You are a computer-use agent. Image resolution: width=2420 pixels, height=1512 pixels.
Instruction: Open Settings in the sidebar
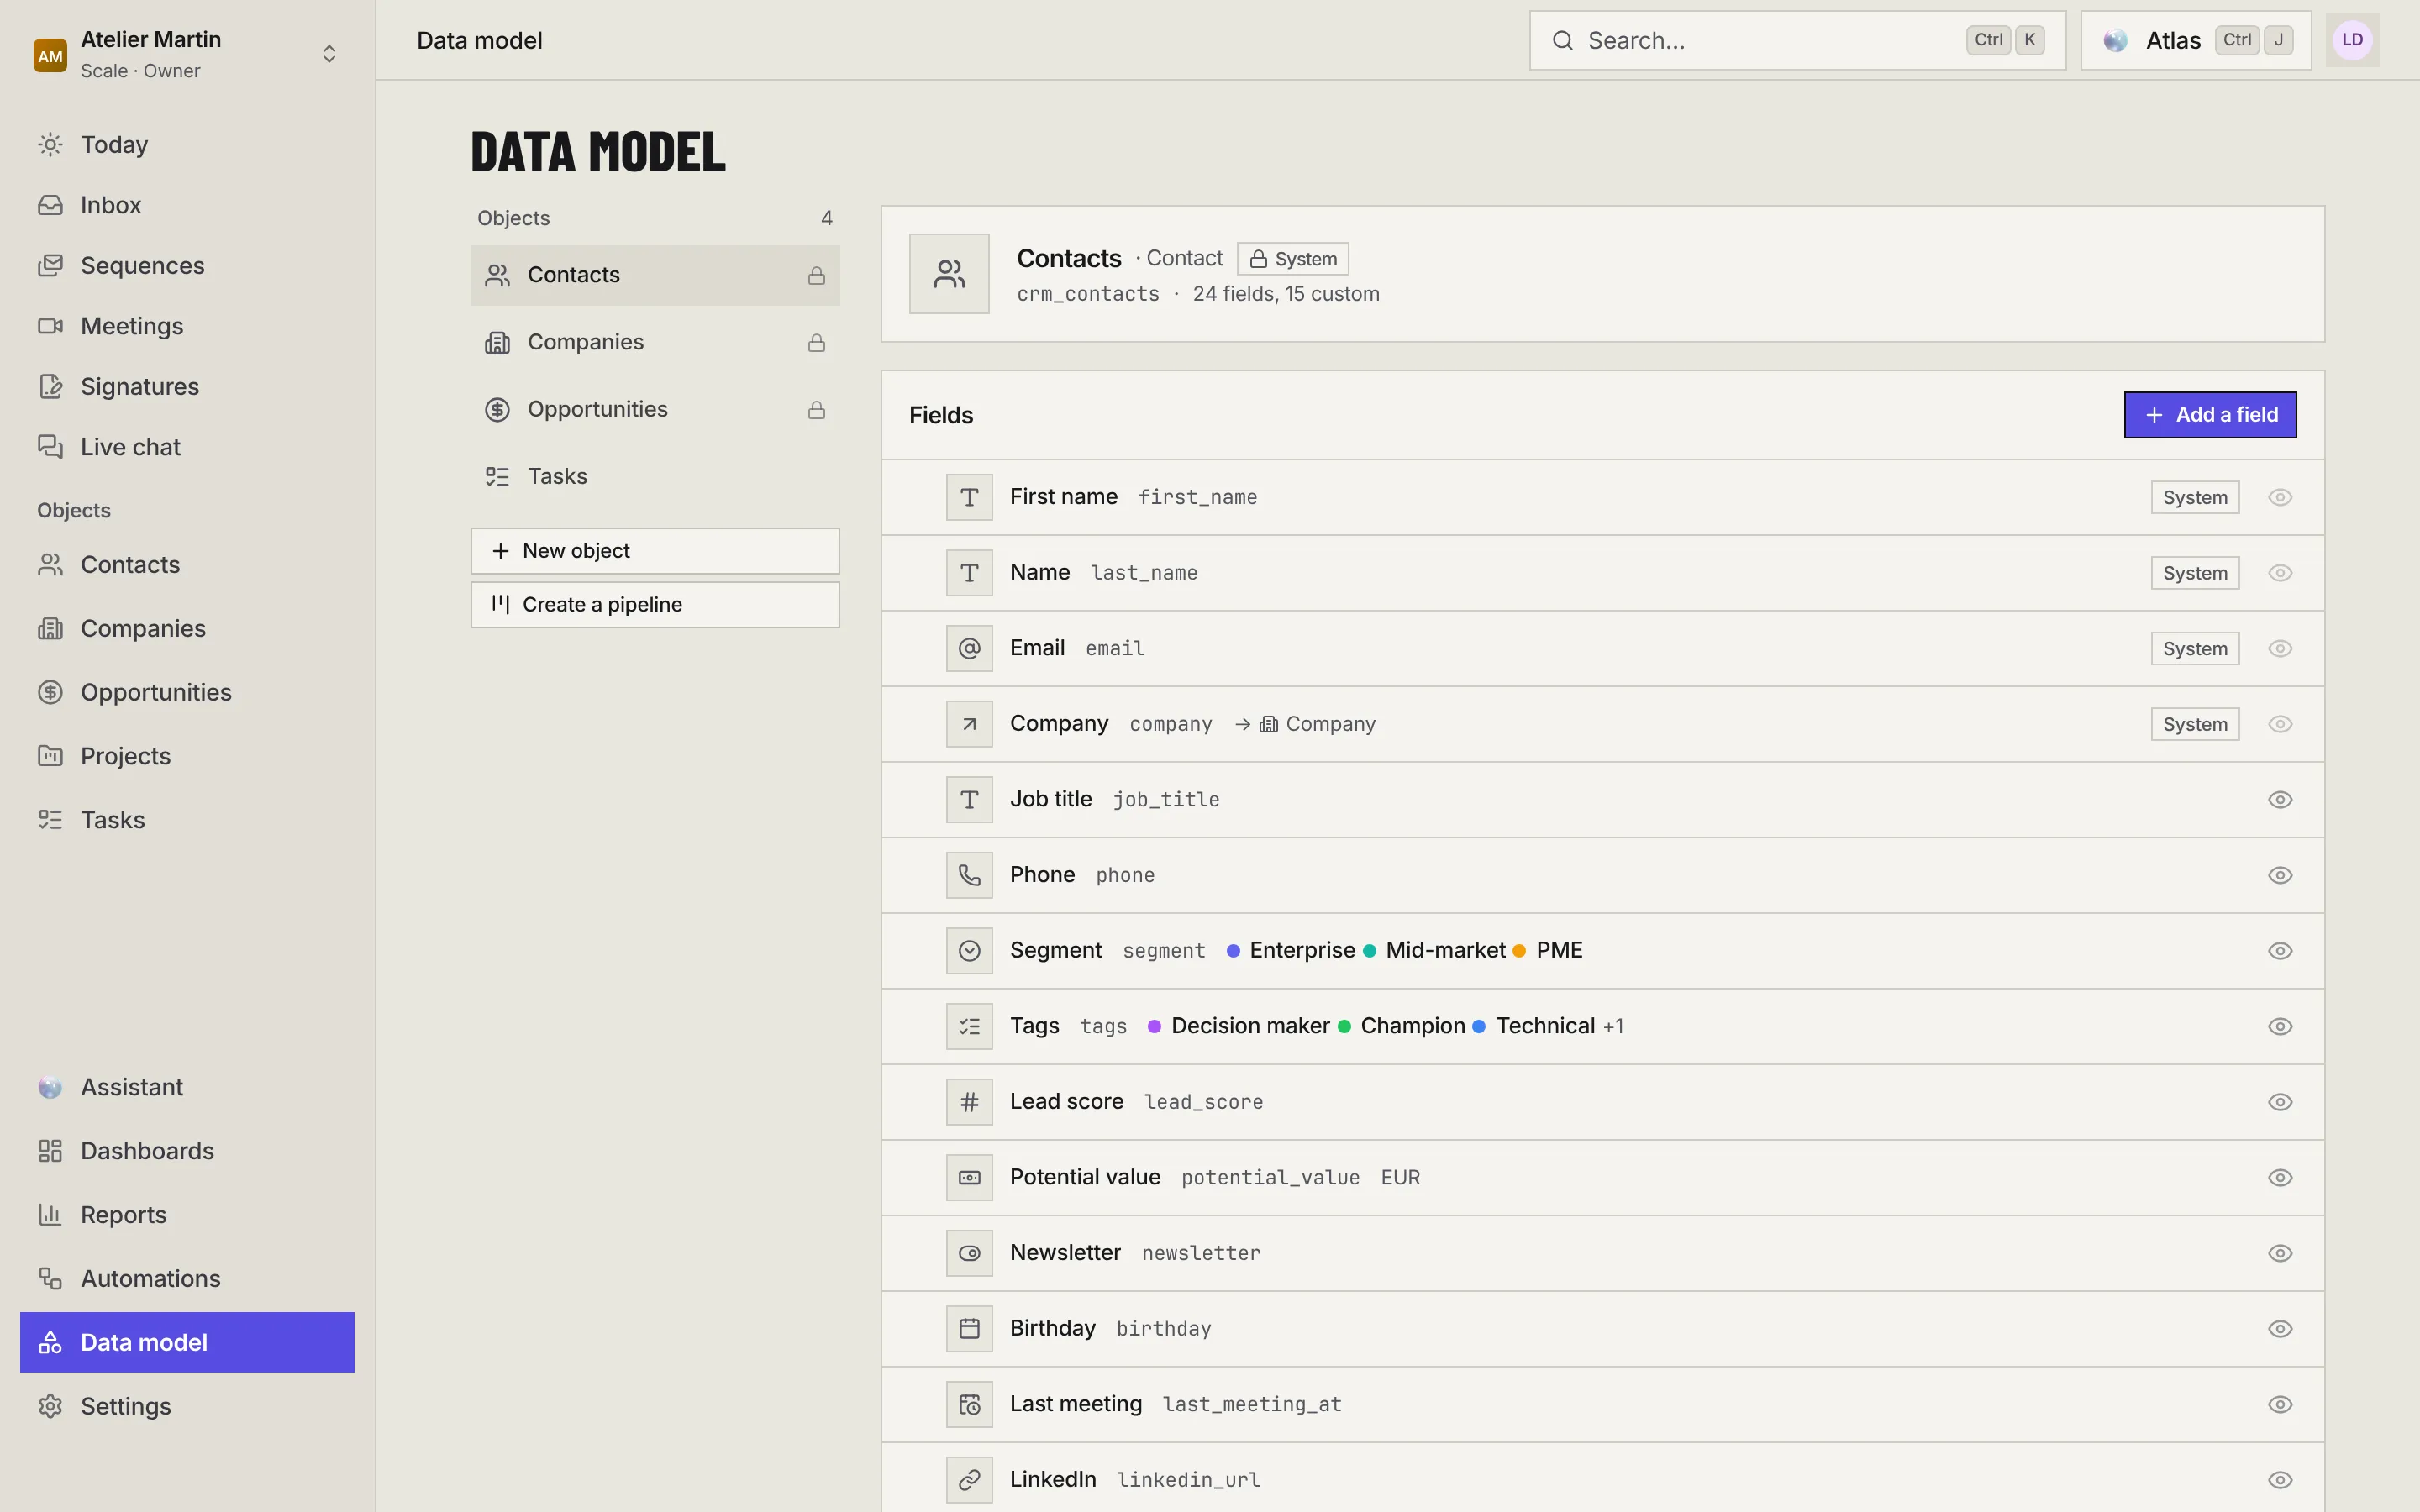[187, 1406]
